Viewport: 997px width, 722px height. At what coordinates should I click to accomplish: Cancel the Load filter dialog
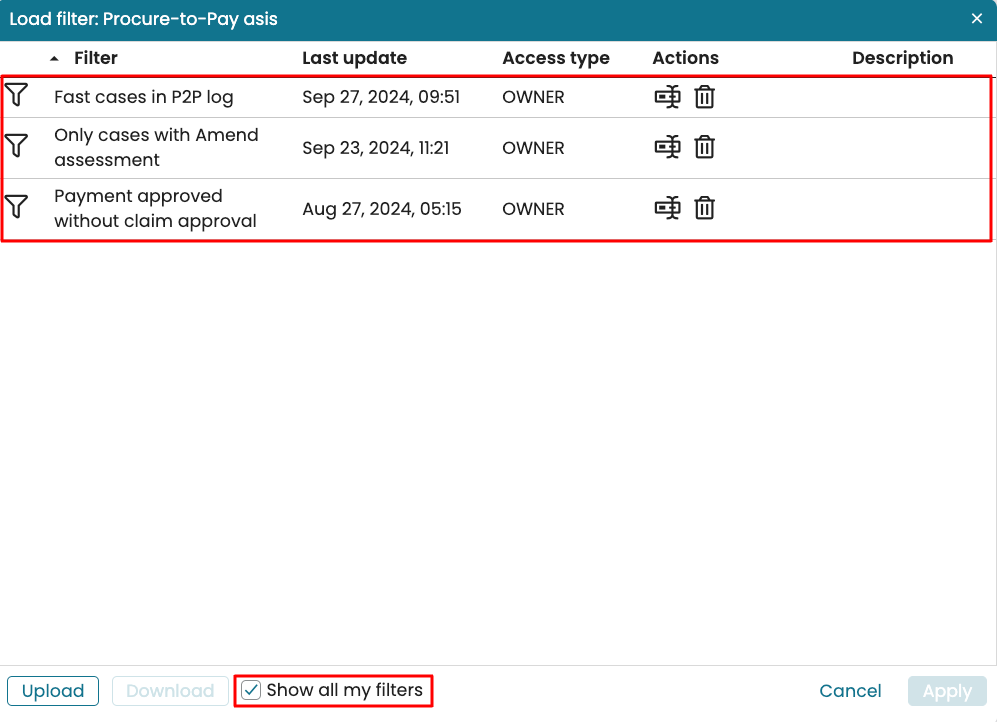tap(850, 691)
